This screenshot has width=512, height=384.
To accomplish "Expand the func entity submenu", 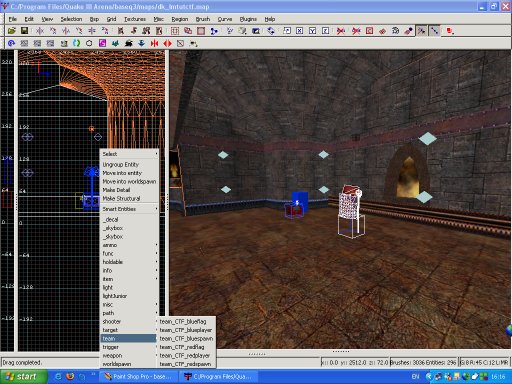I will 129,254.
